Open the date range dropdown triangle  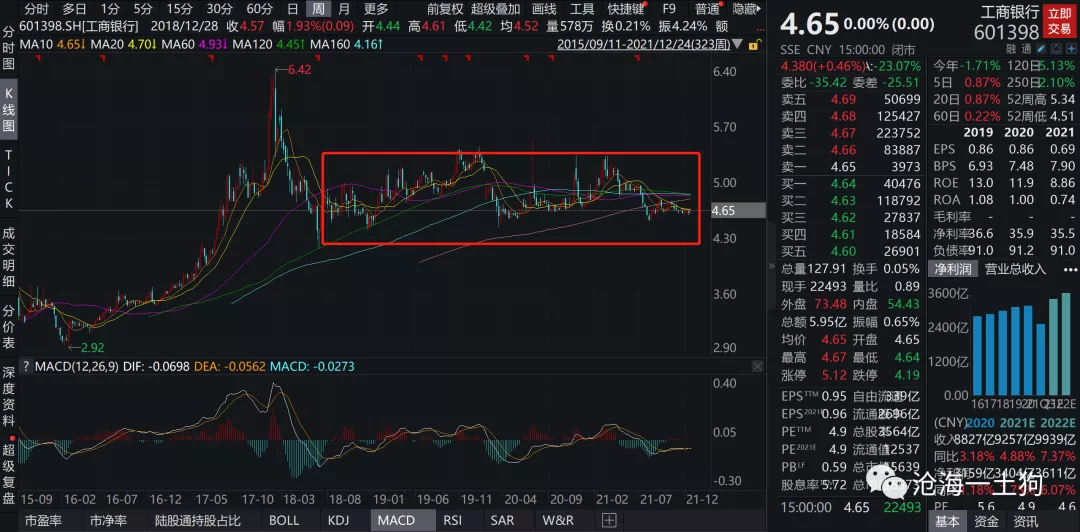click(x=738, y=44)
